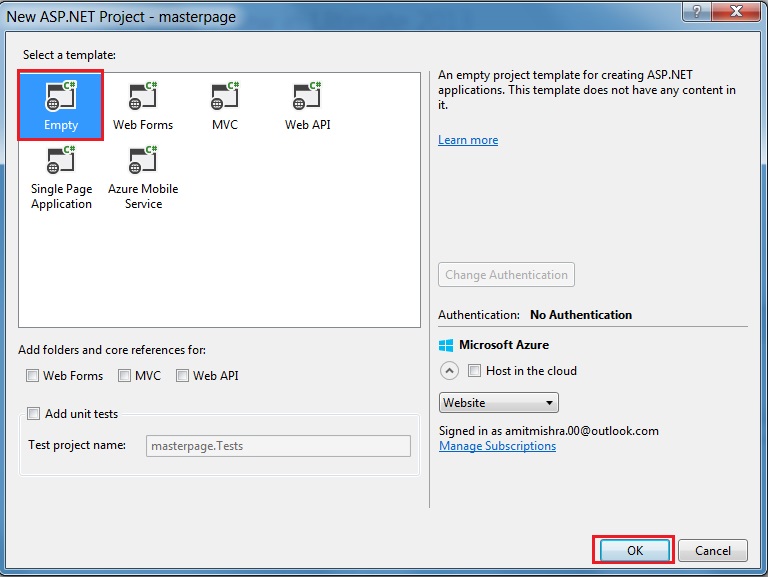Confirm the project with OK
Screen dimensions: 768x577
click(635, 551)
